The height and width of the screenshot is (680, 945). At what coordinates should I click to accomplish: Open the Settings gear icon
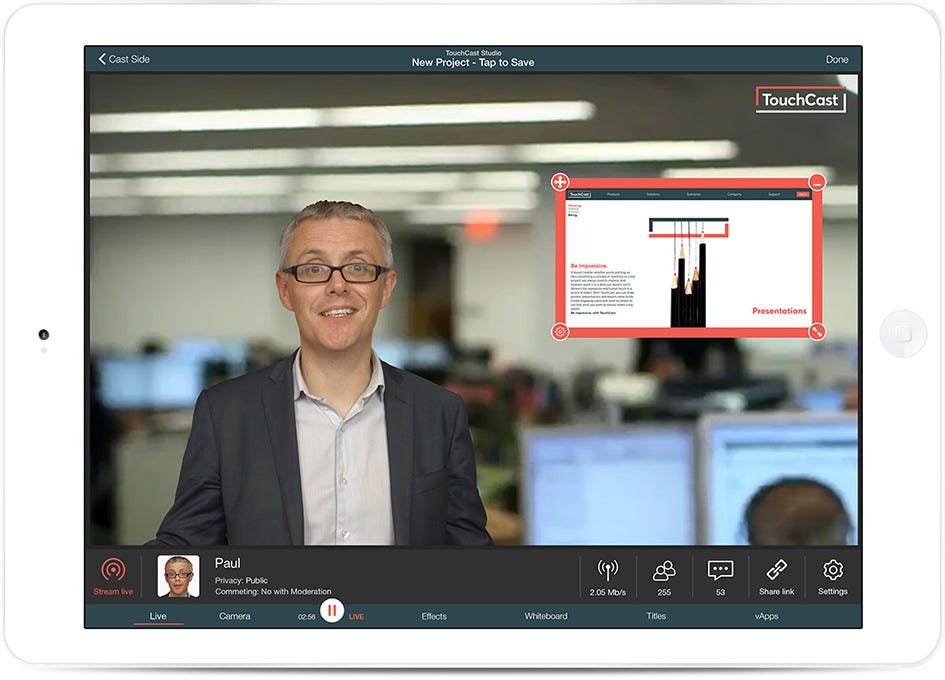click(x=833, y=569)
